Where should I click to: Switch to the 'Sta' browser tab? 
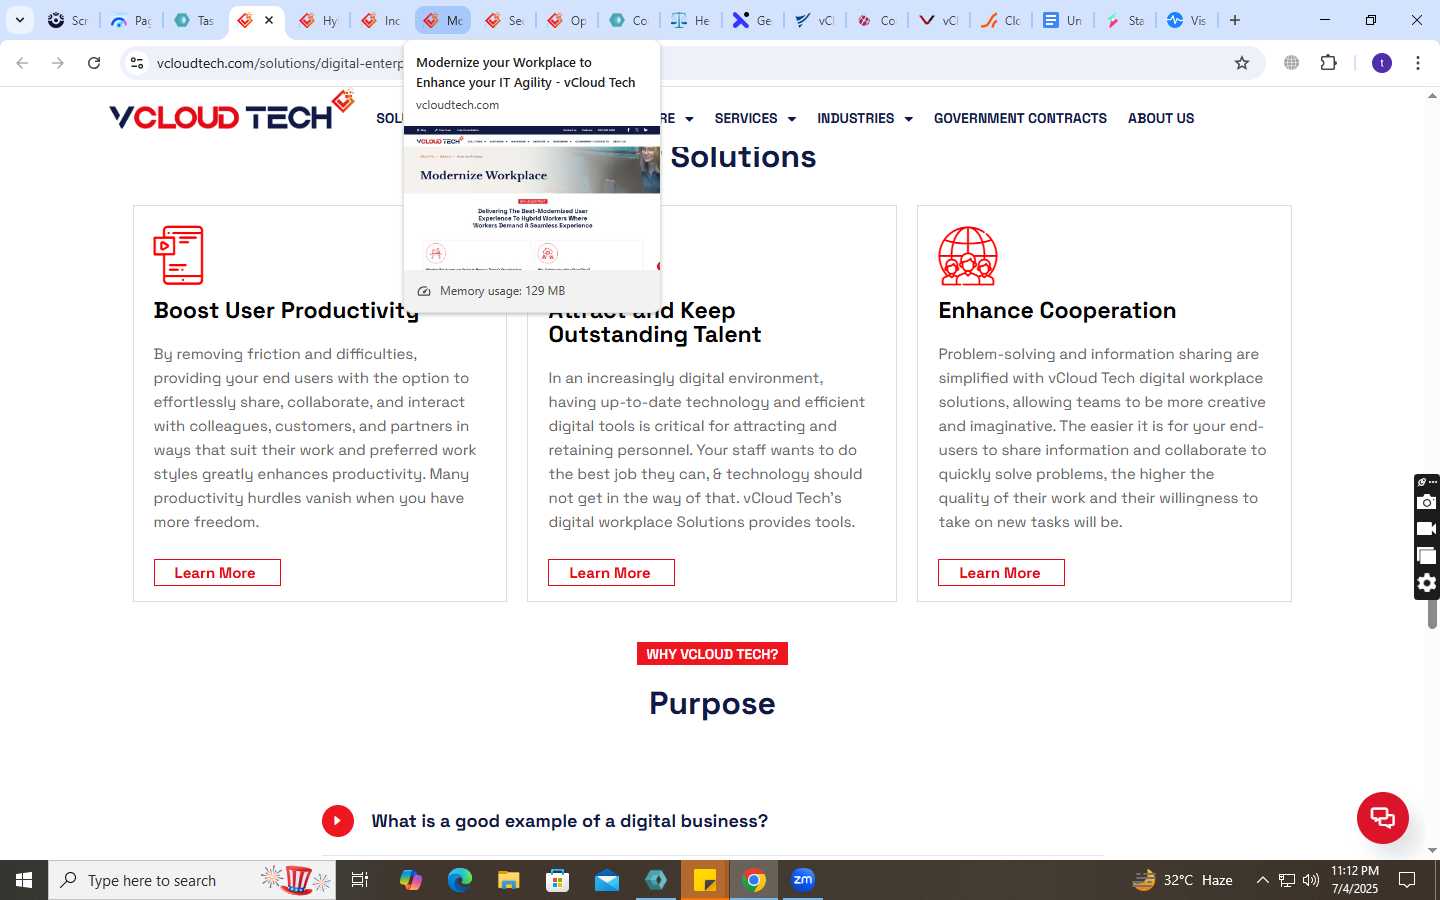[1124, 20]
